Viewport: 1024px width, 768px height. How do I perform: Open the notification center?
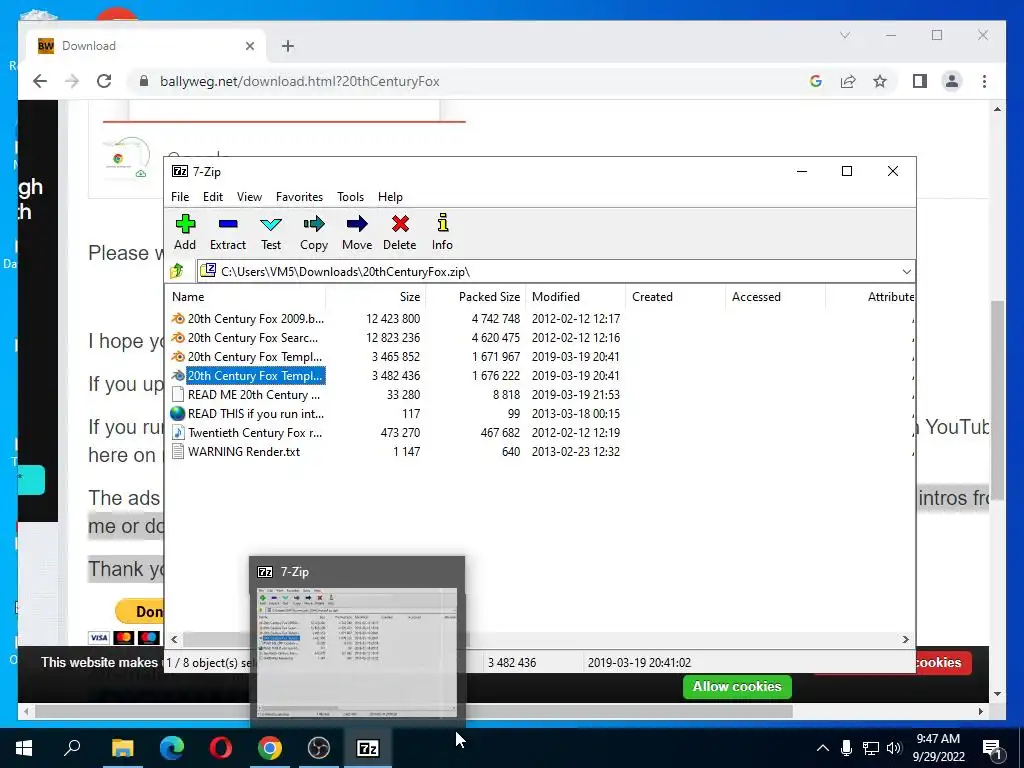[992, 748]
